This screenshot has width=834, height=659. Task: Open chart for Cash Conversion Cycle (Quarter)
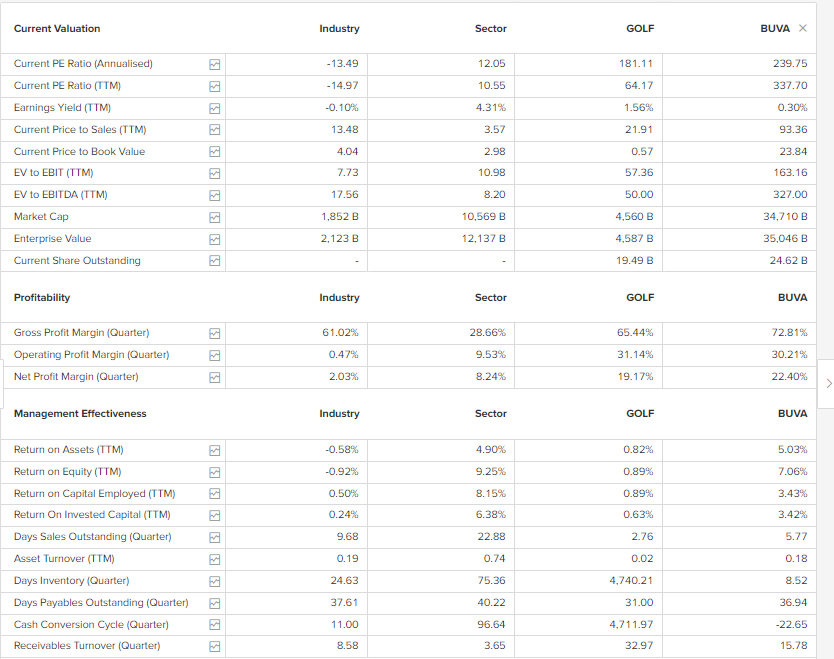coord(214,625)
